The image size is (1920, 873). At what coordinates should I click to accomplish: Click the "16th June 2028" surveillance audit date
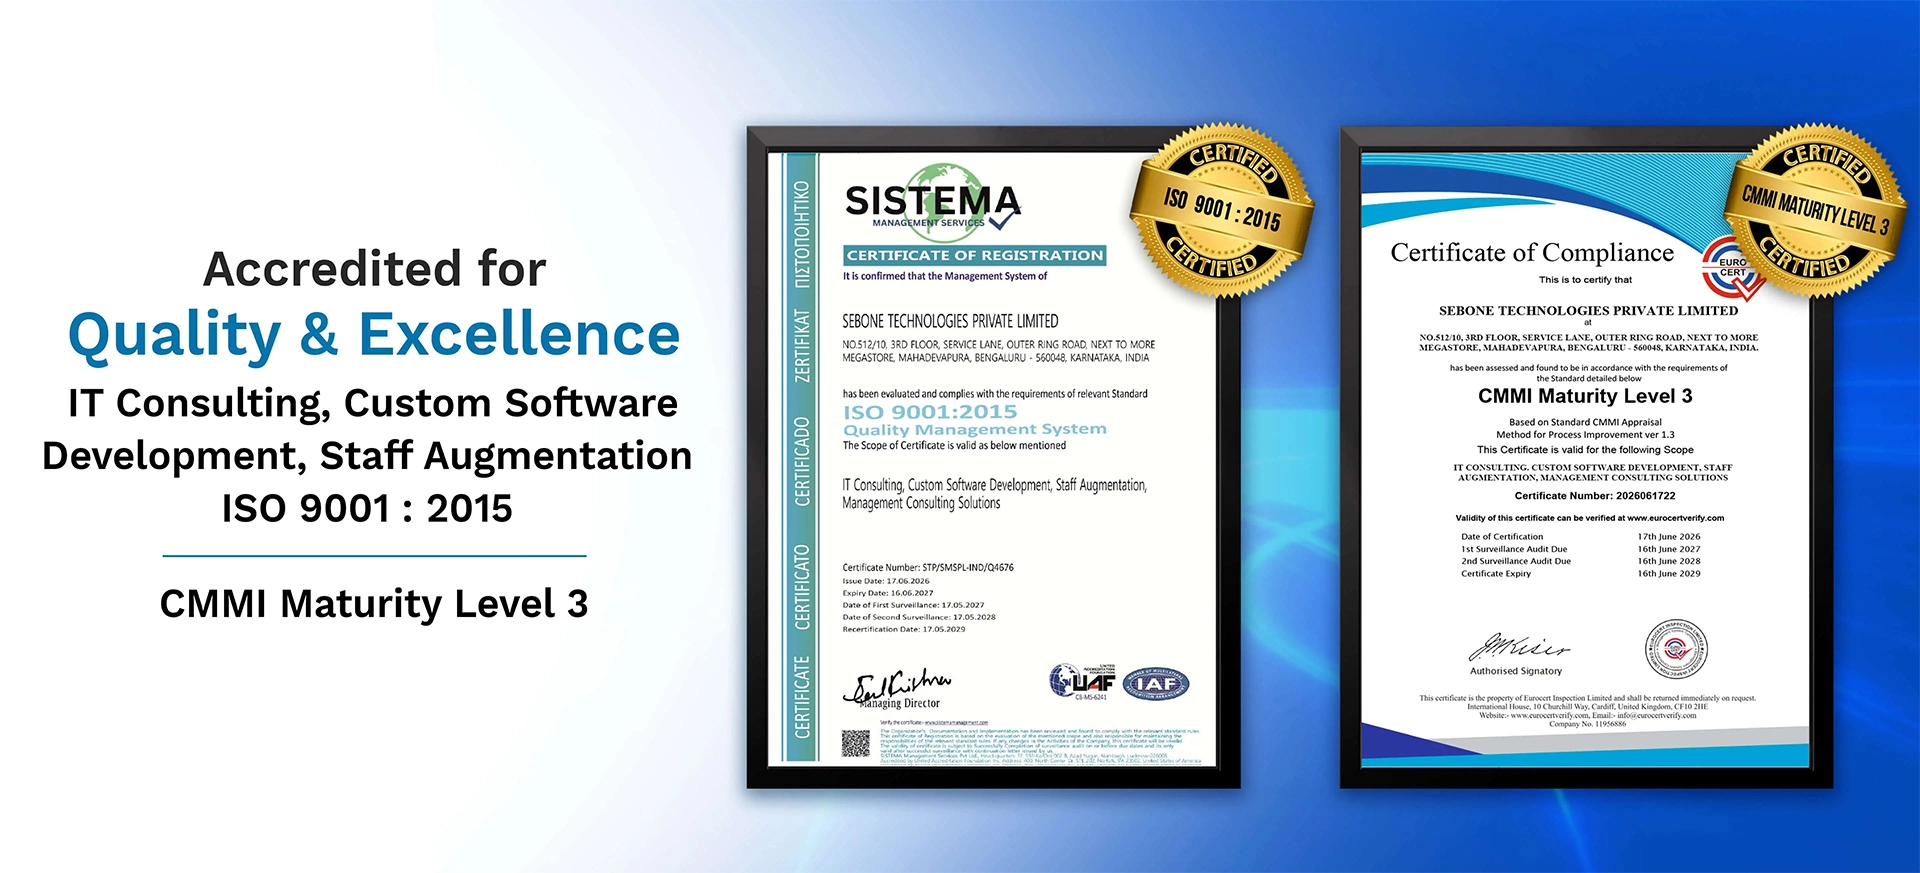point(1669,561)
